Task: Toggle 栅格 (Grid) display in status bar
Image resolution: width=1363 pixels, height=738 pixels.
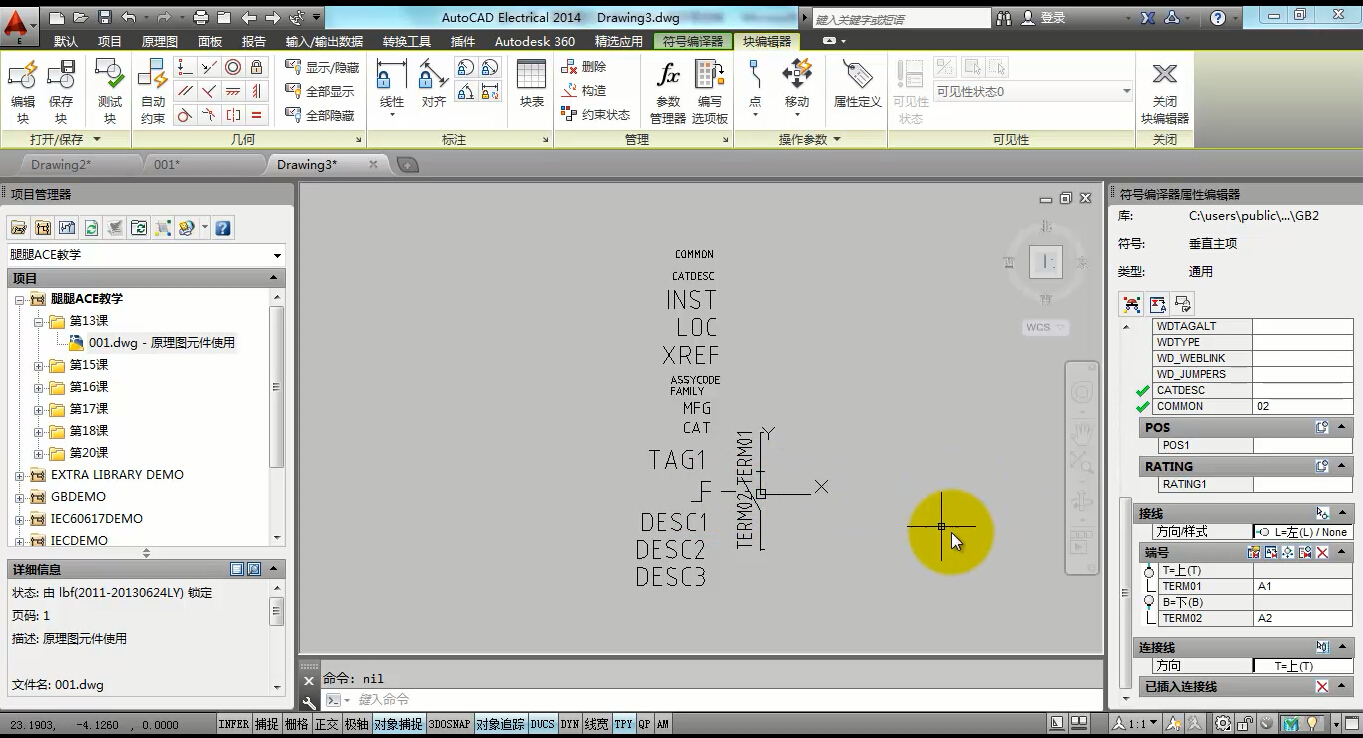Action: (296, 724)
